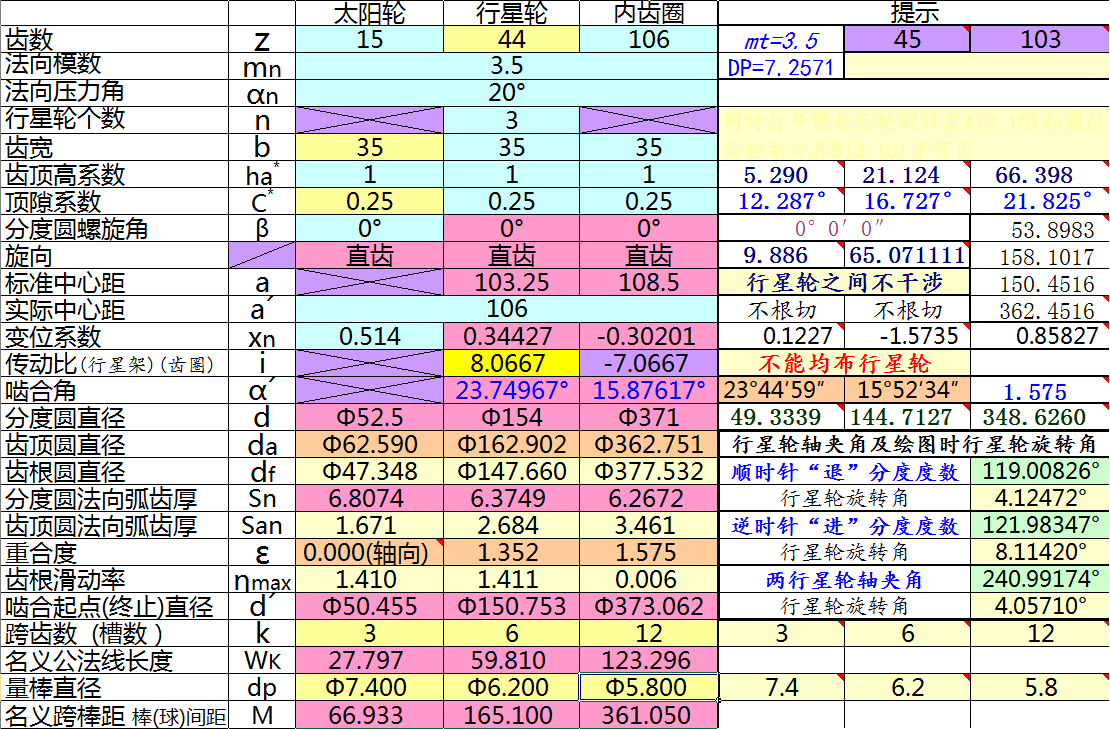Viewport: 1110px width, 729px height.
Task: Click over-pin distance cell 165.100
Action: coord(511,714)
